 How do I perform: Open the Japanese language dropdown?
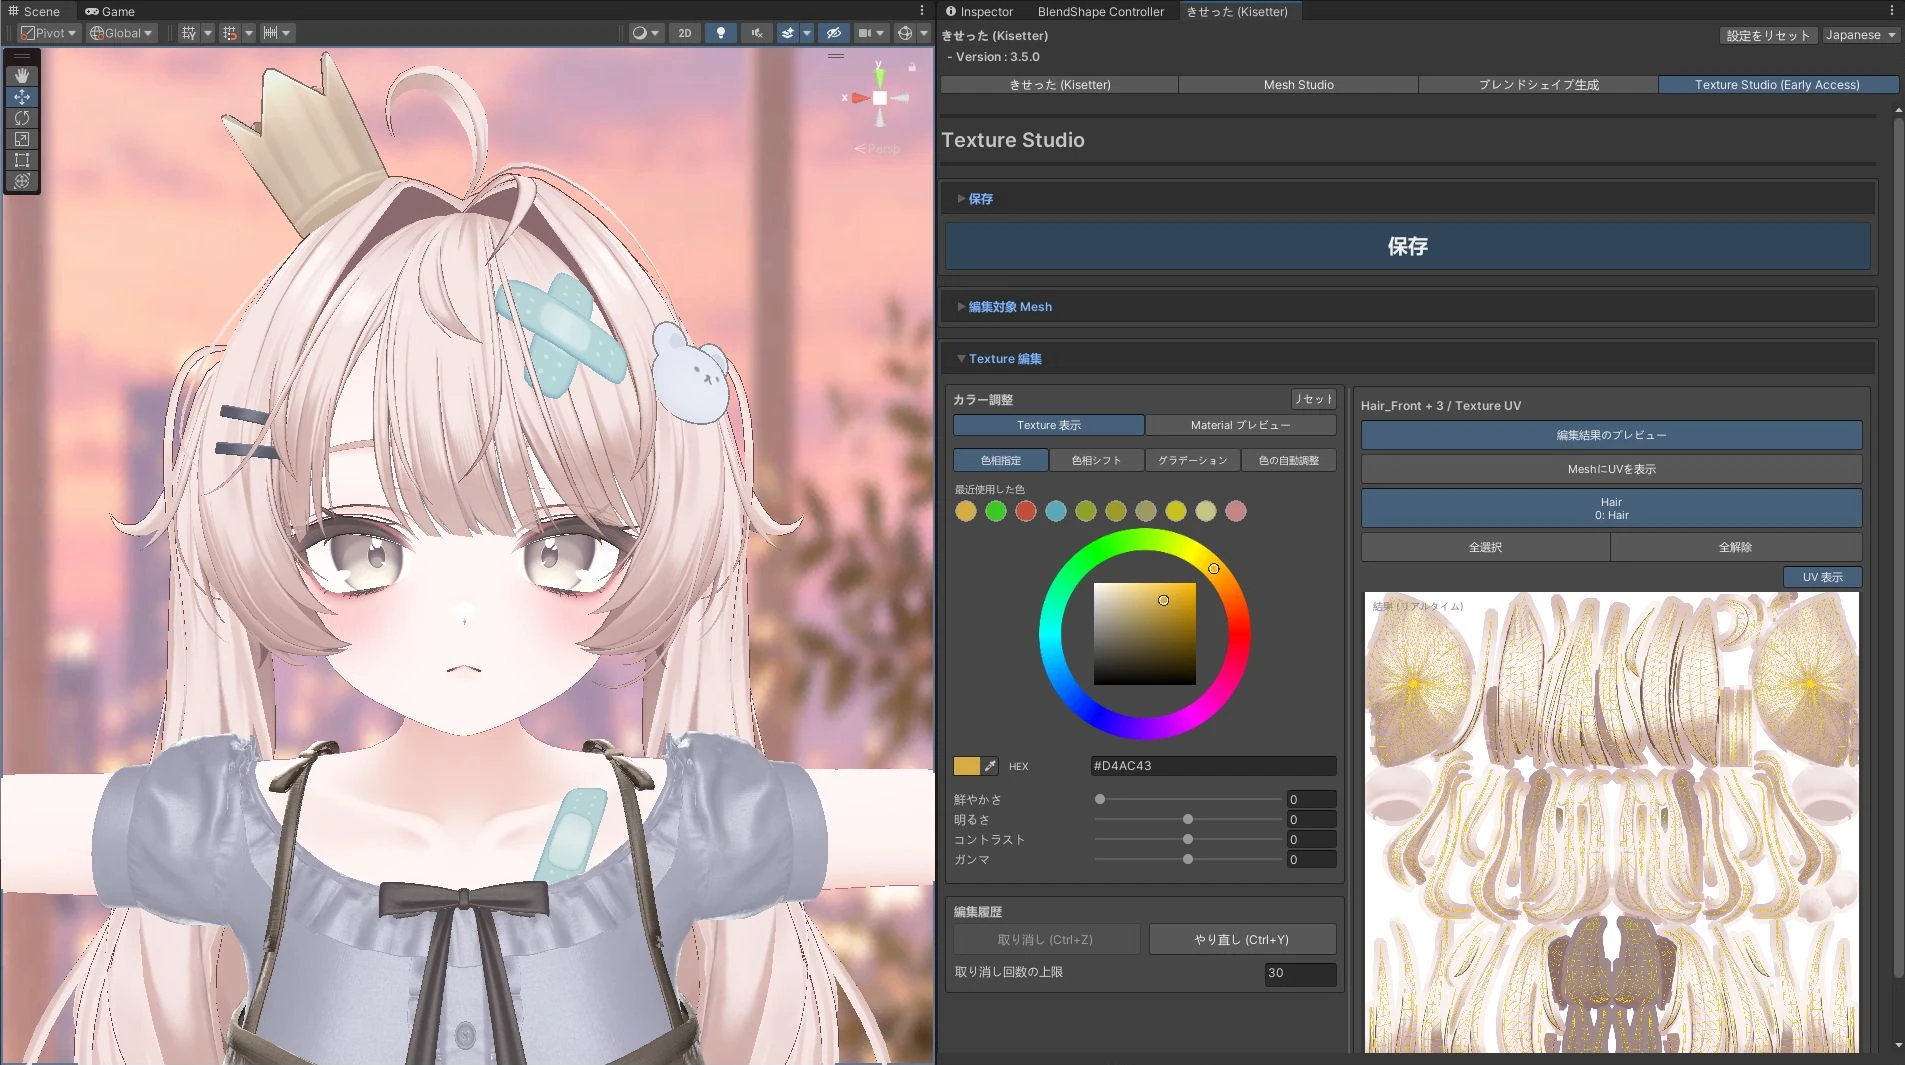click(x=1860, y=35)
